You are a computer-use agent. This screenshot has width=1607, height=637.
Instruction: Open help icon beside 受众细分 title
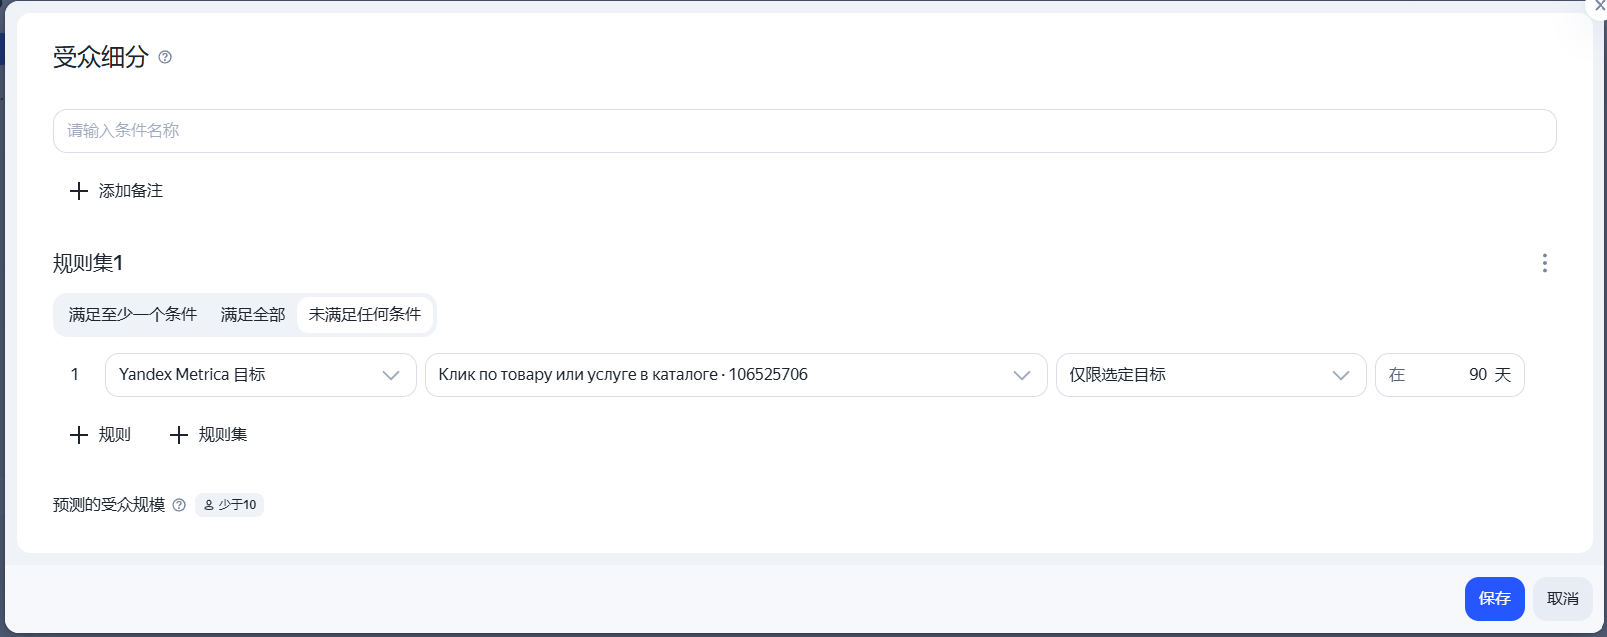[165, 57]
